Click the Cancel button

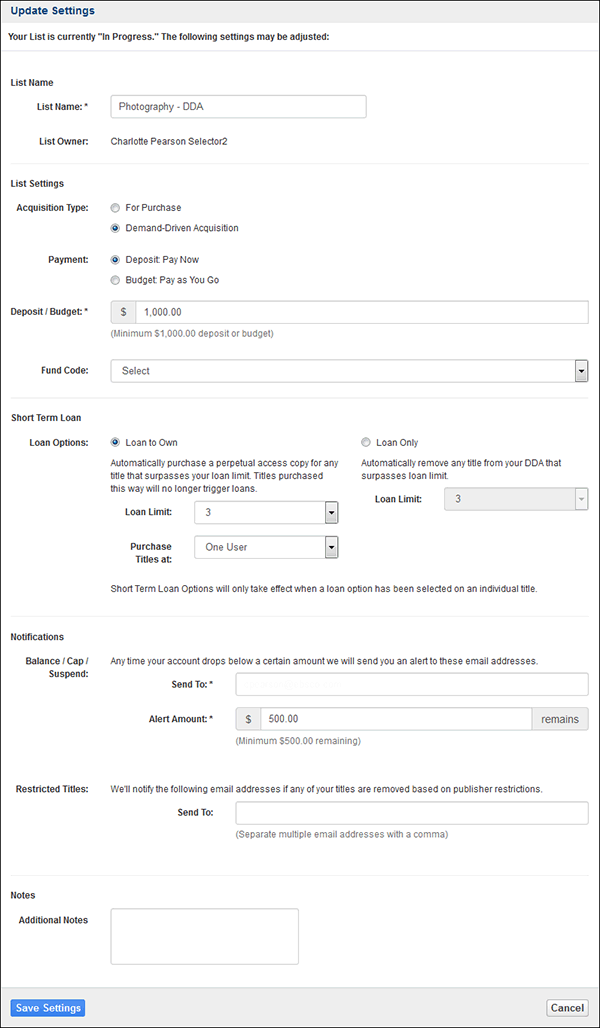point(567,1008)
